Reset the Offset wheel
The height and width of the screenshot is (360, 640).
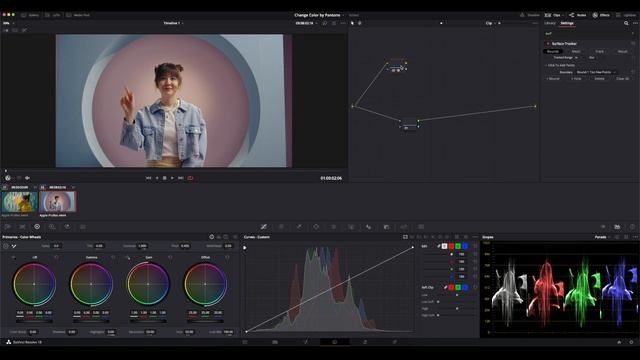pyautogui.click(x=227, y=258)
